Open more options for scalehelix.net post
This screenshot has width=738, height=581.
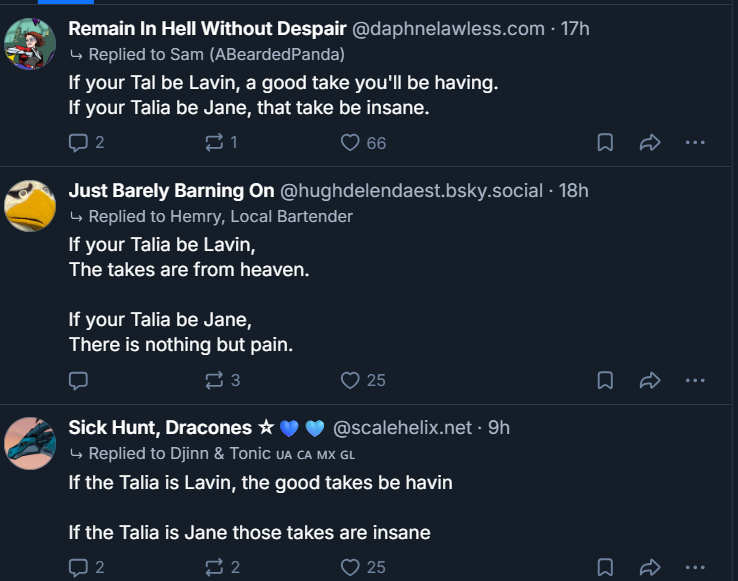695,567
